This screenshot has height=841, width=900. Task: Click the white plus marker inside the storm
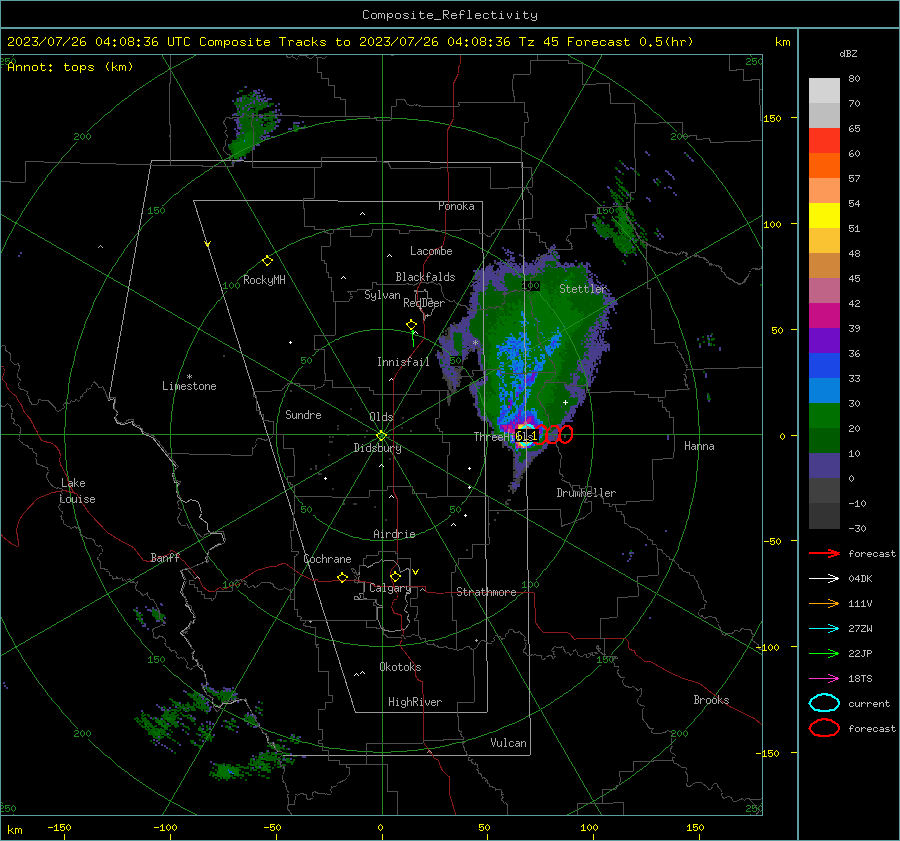pos(565,402)
